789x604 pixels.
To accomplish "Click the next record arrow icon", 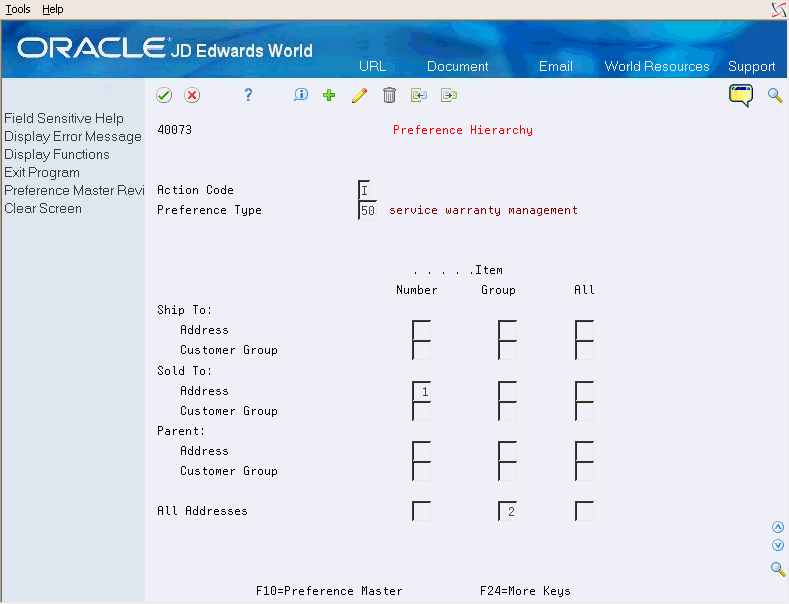I will (449, 95).
